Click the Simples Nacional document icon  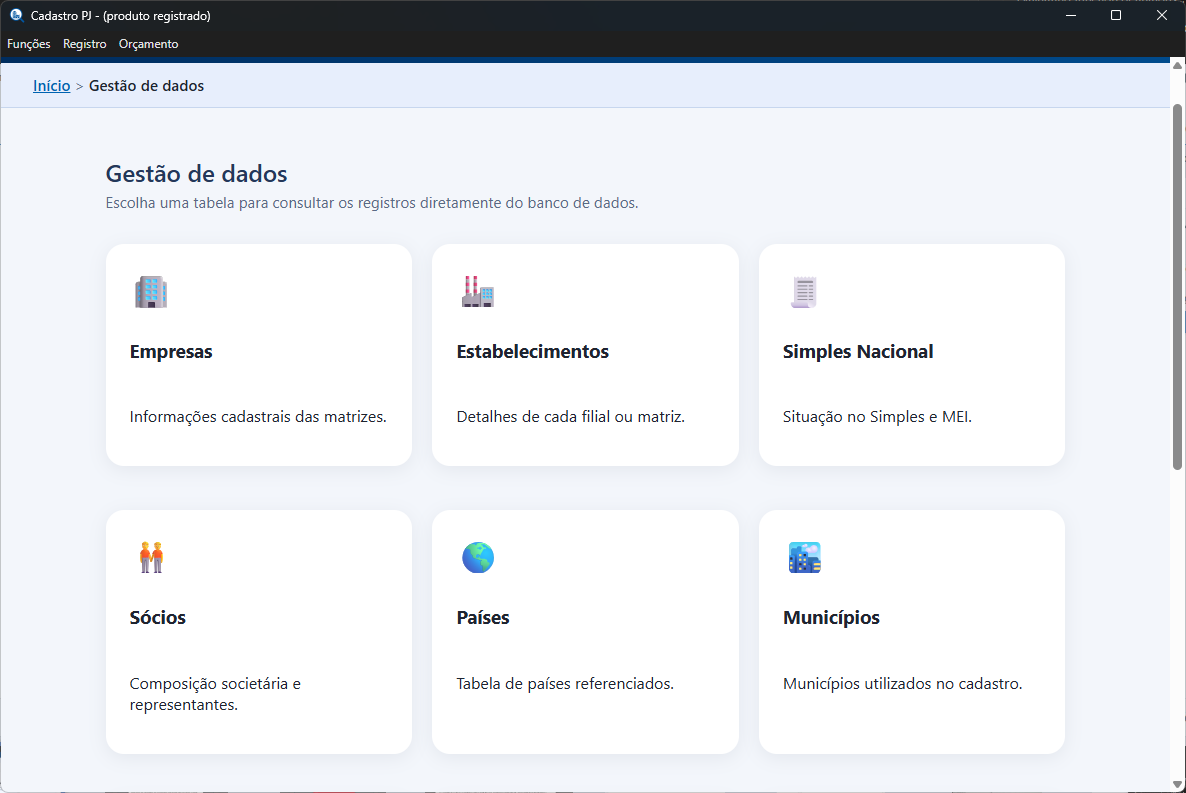click(x=803, y=292)
